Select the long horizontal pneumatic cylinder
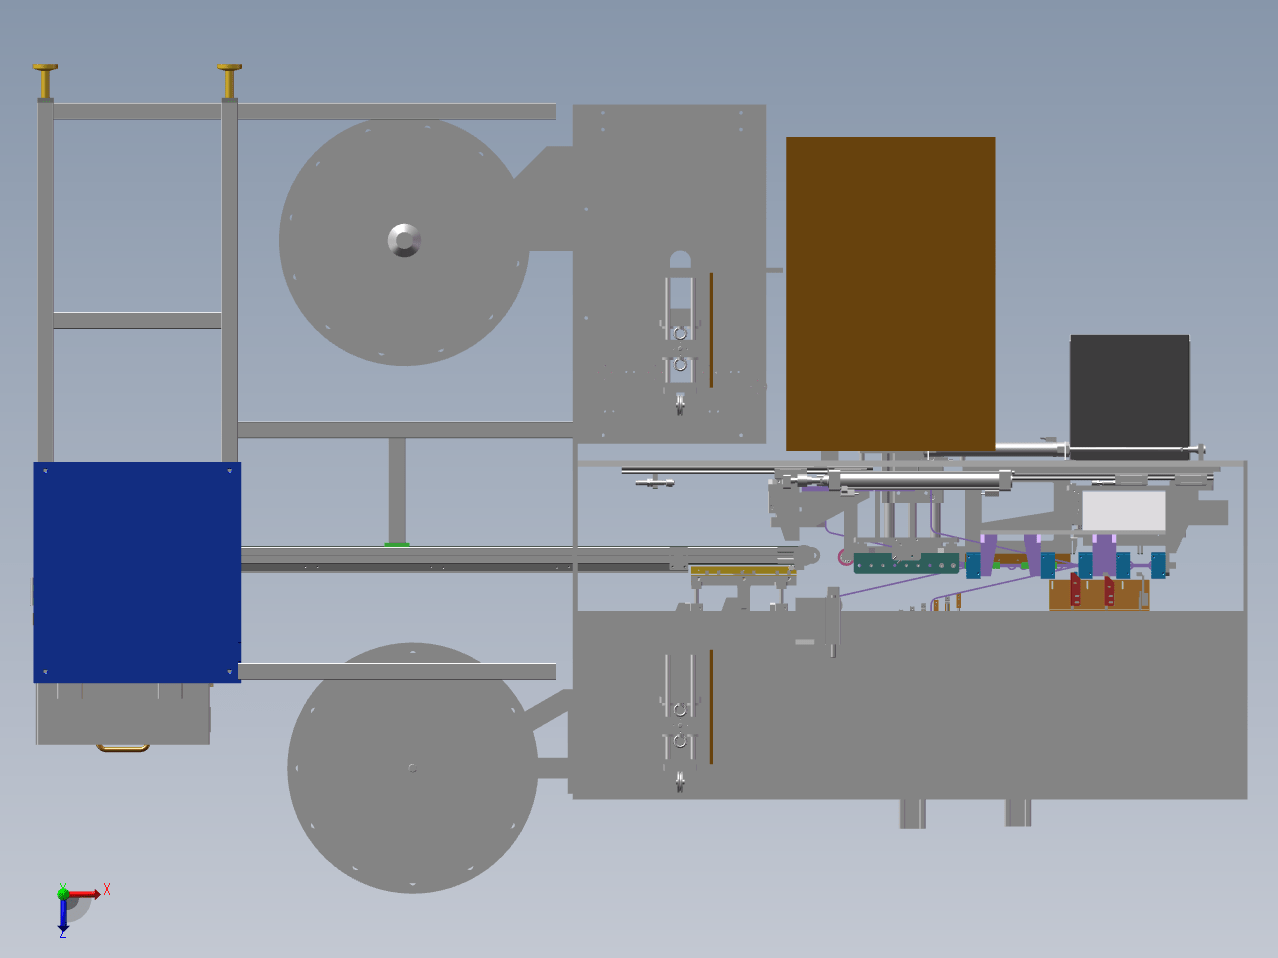Image resolution: width=1278 pixels, height=958 pixels. click(x=920, y=481)
